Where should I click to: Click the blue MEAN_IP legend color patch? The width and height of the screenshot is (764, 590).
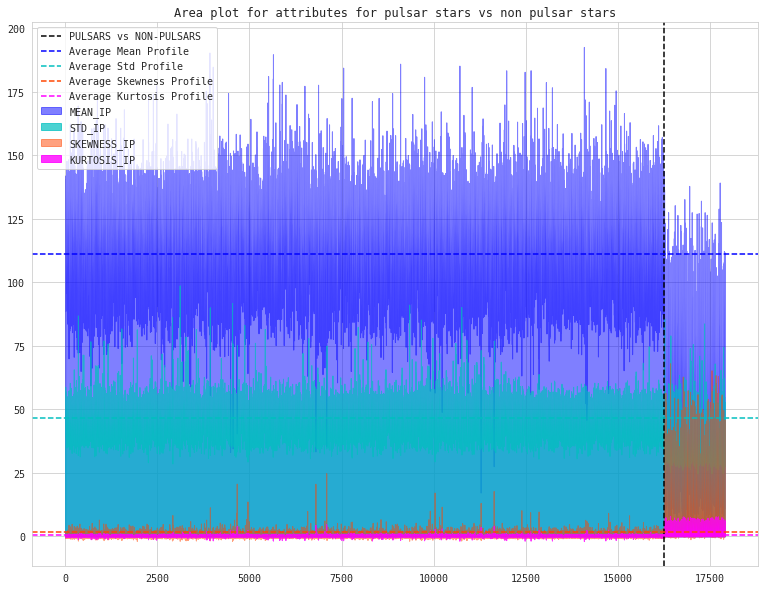51,111
